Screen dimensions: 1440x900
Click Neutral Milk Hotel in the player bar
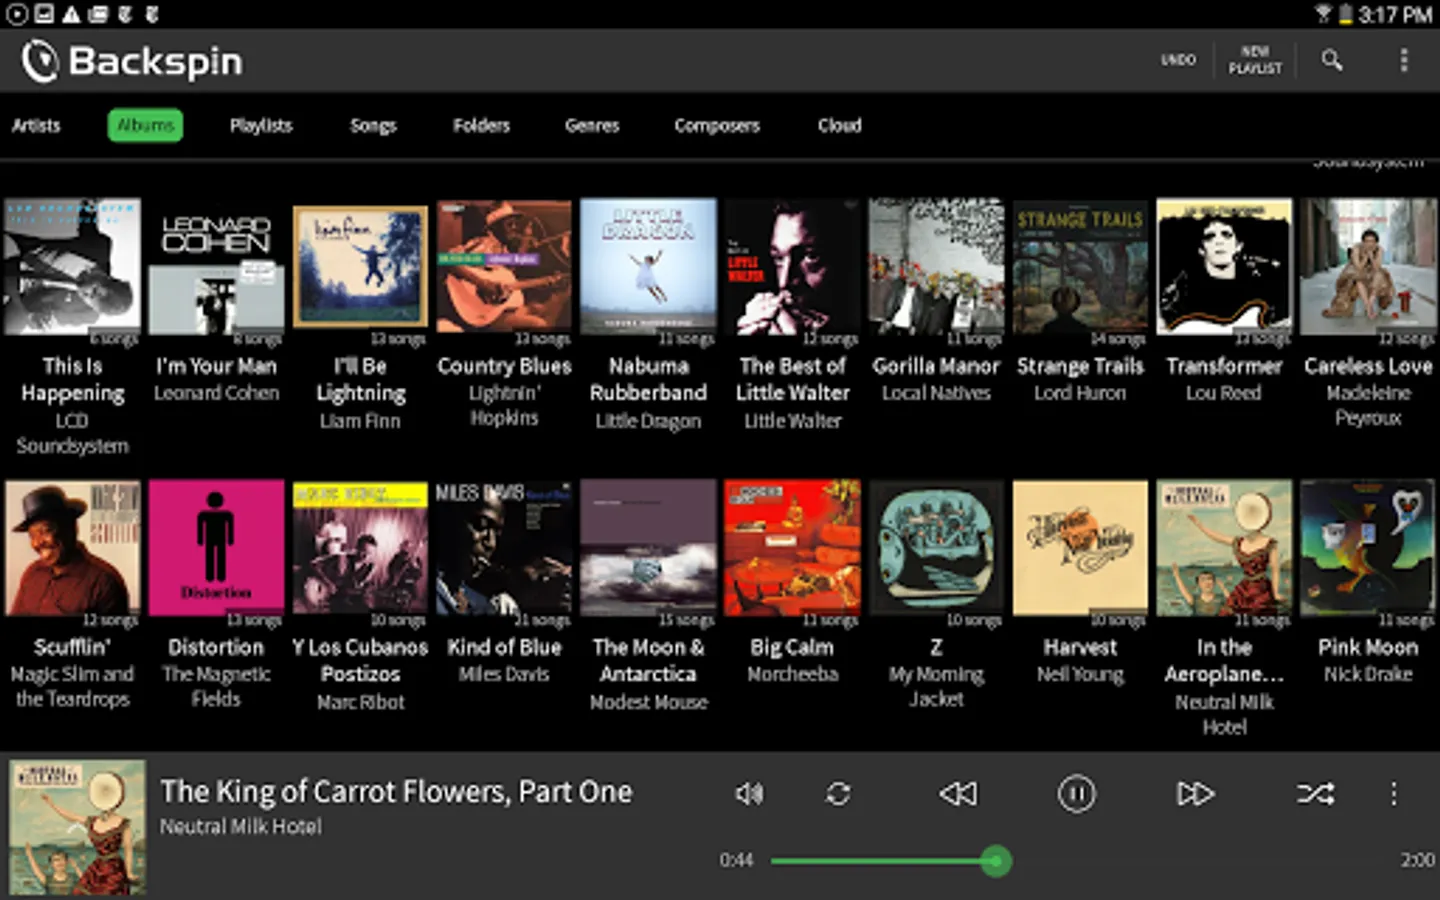pyautogui.click(x=241, y=826)
